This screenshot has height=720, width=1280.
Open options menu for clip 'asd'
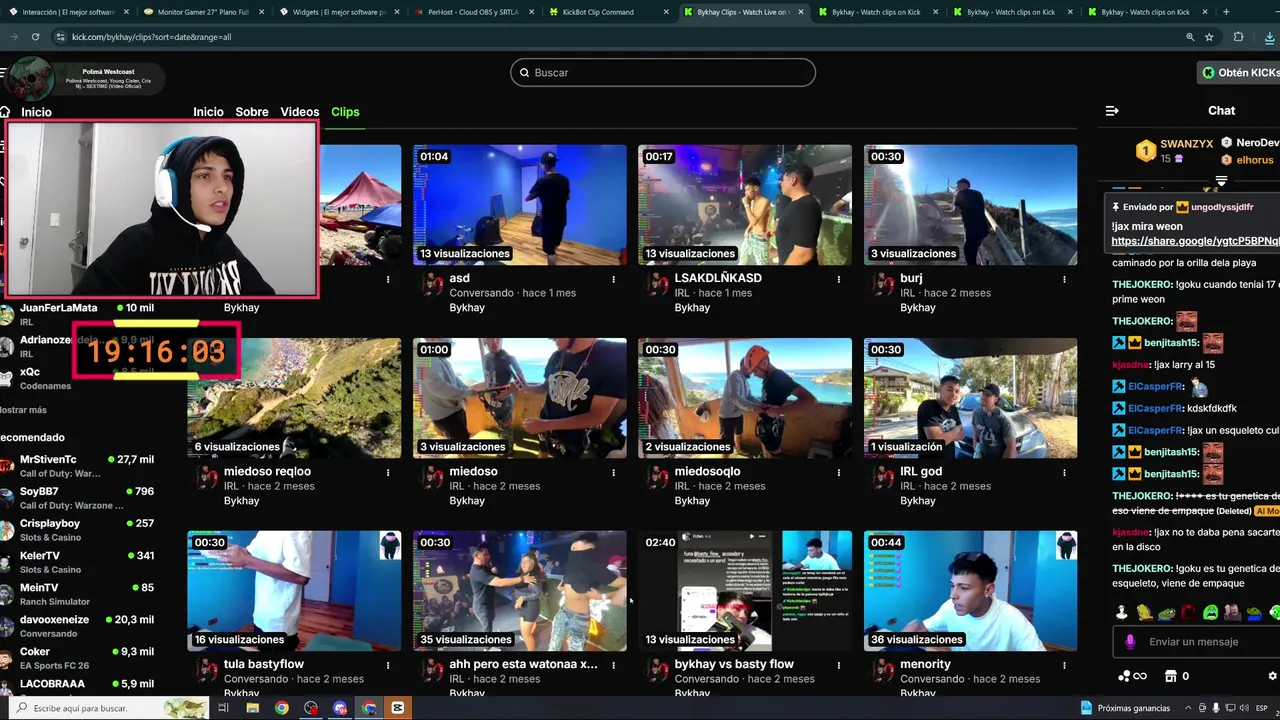[613, 279]
